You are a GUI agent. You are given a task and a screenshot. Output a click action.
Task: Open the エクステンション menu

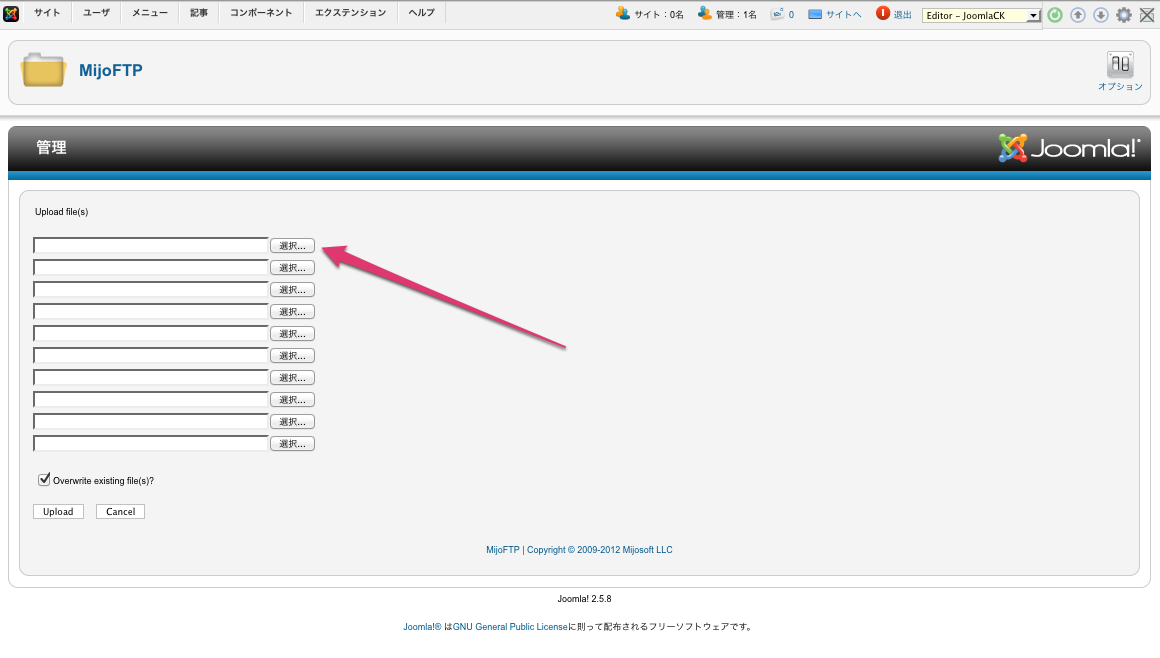(350, 13)
